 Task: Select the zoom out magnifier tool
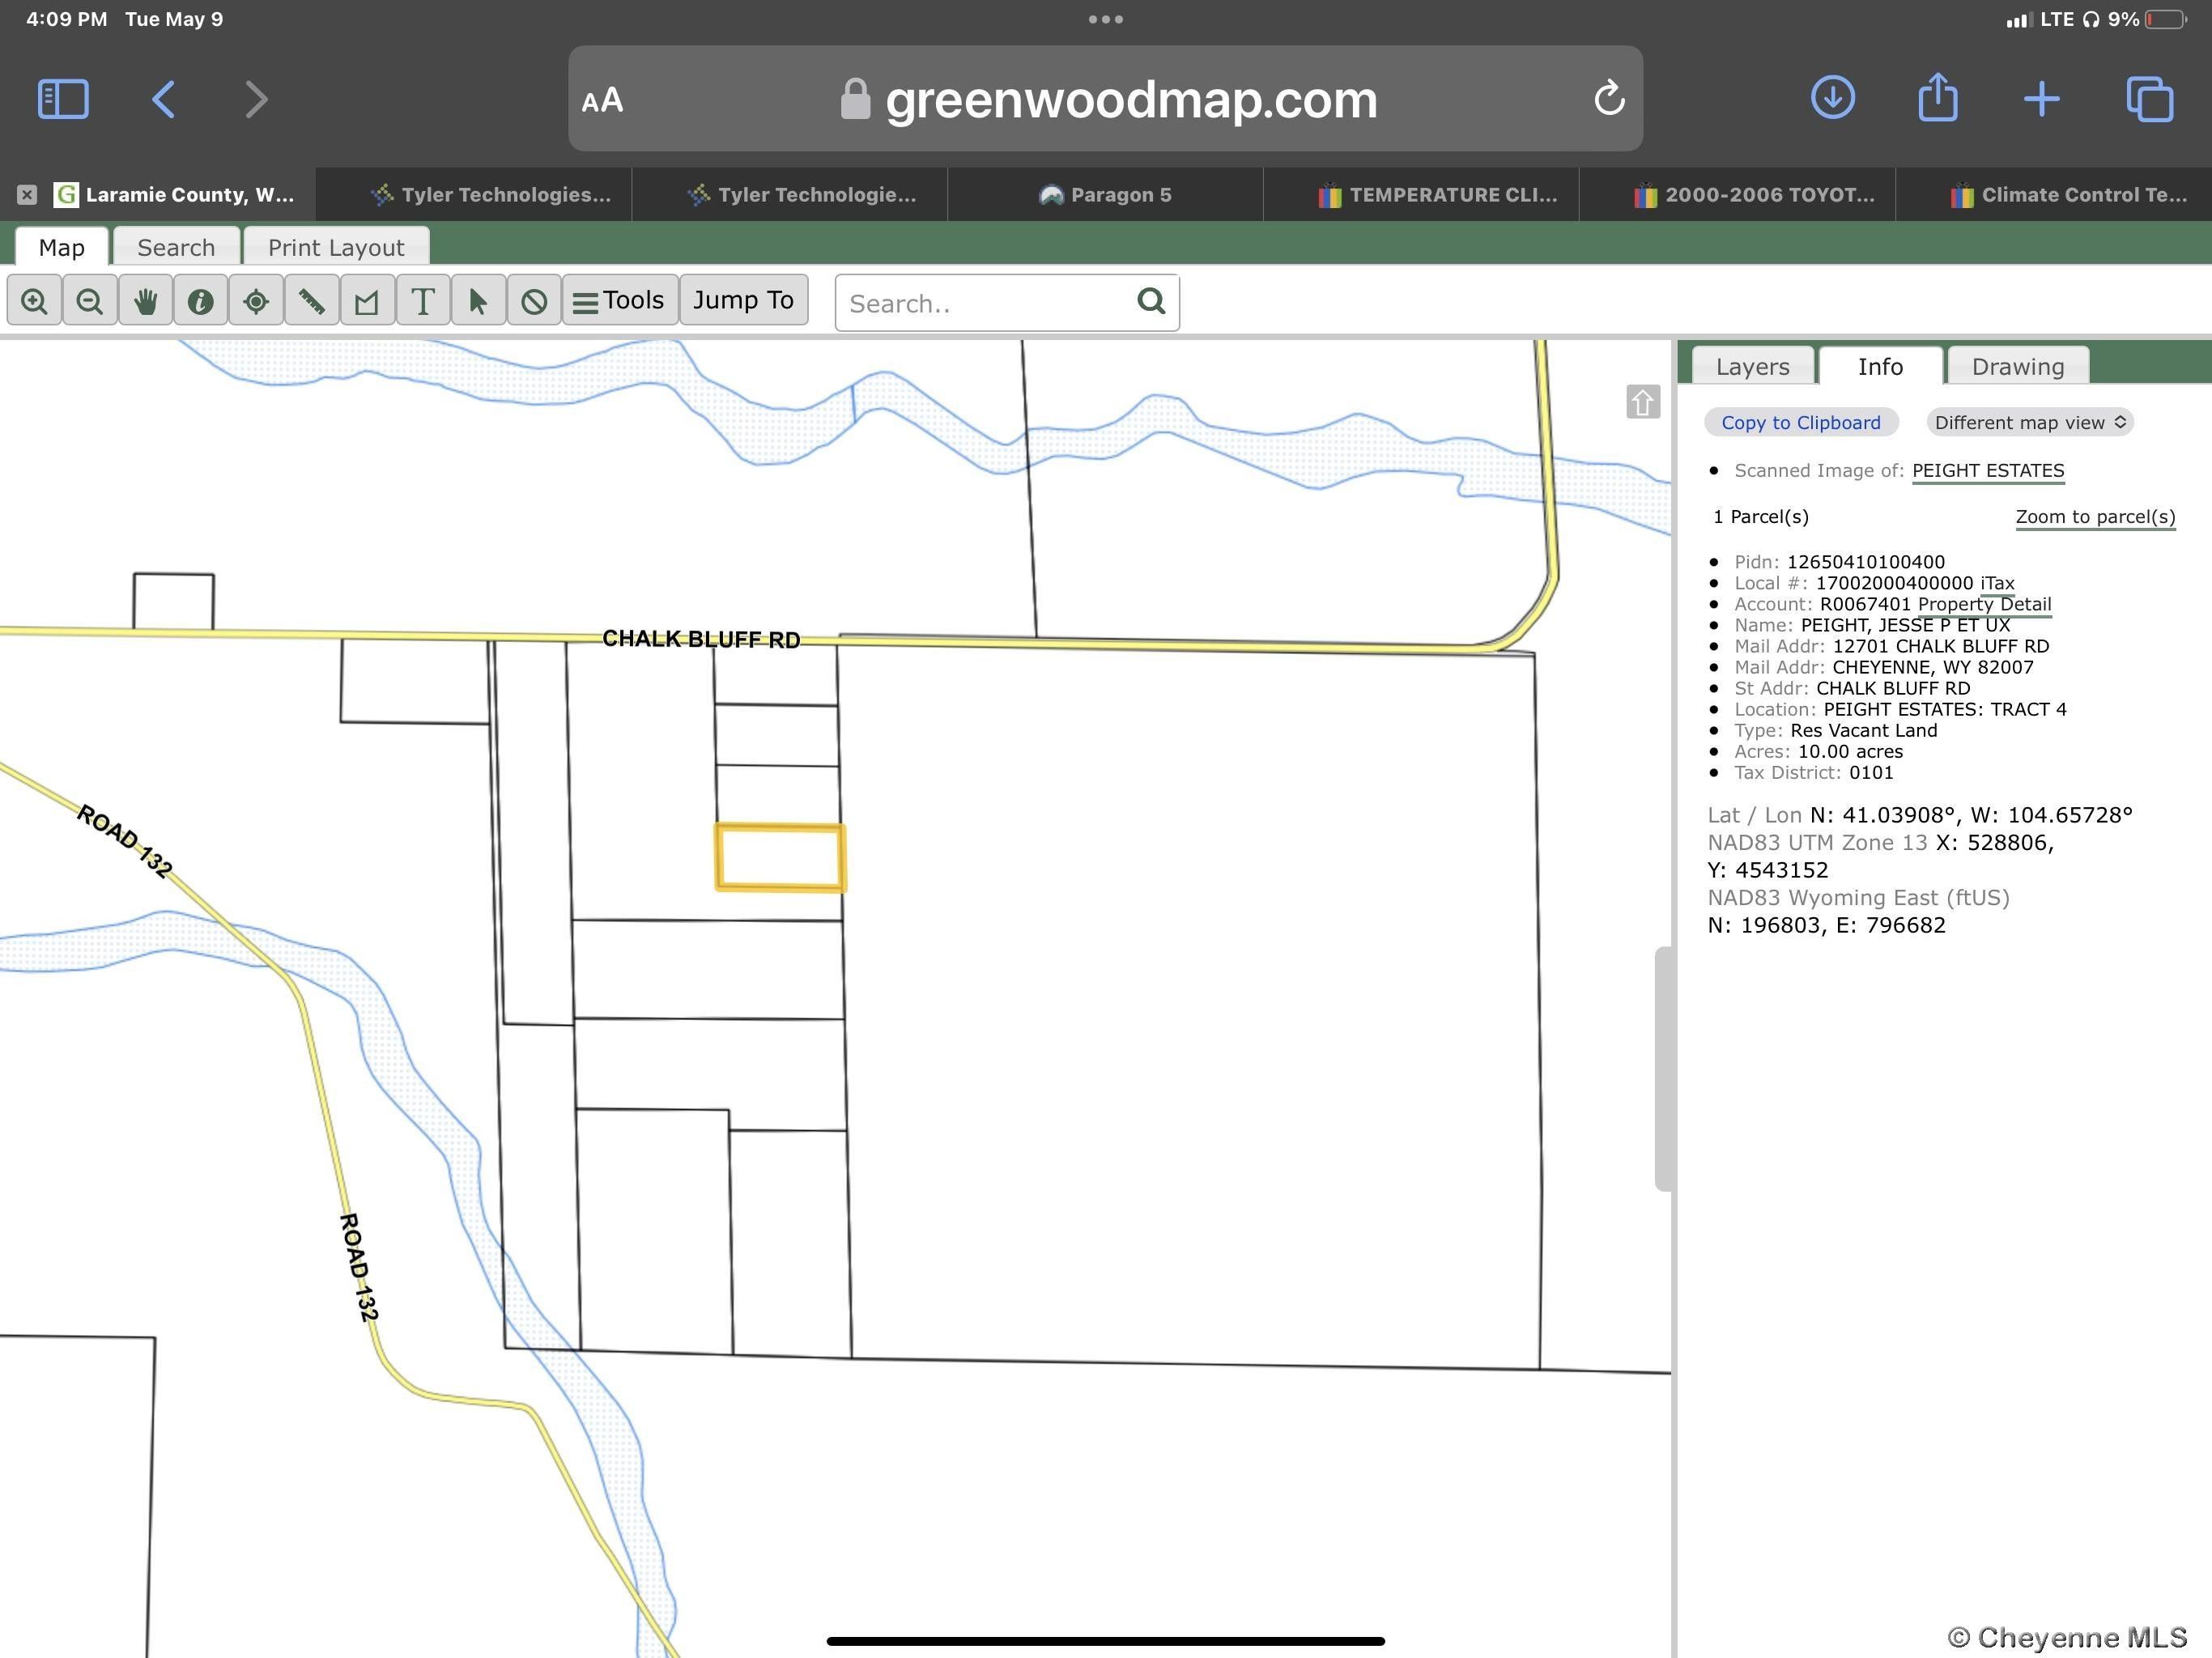pyautogui.click(x=90, y=301)
